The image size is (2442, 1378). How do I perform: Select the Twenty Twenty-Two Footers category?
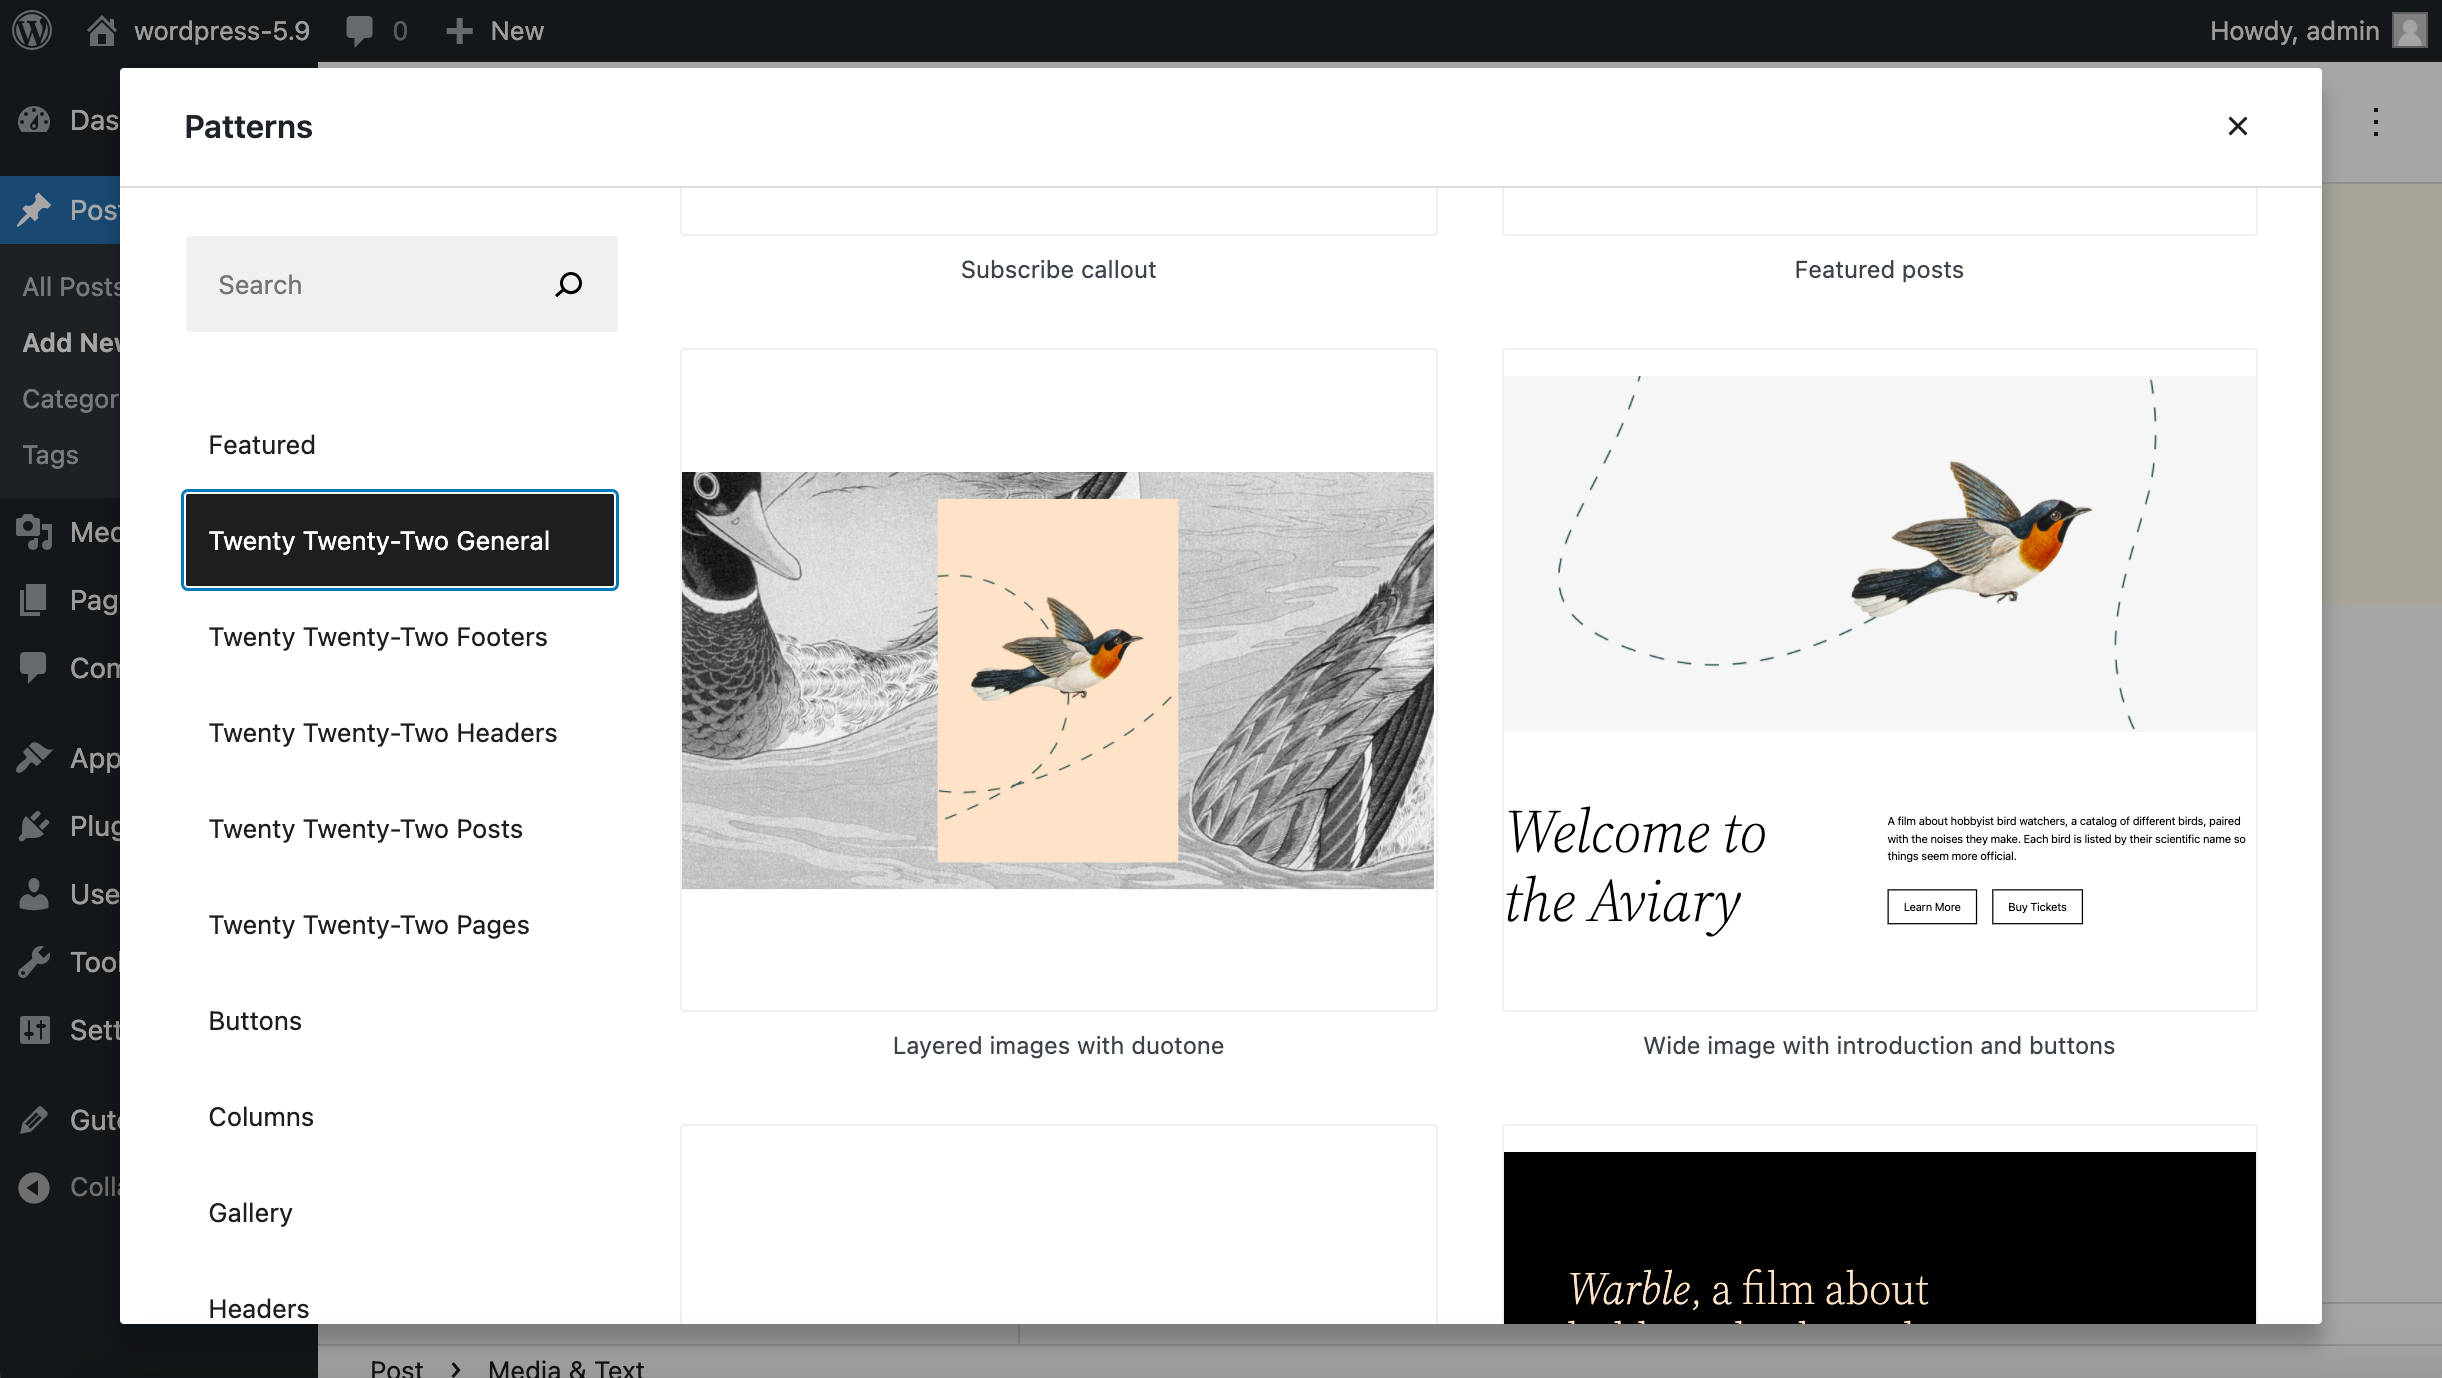coord(377,635)
